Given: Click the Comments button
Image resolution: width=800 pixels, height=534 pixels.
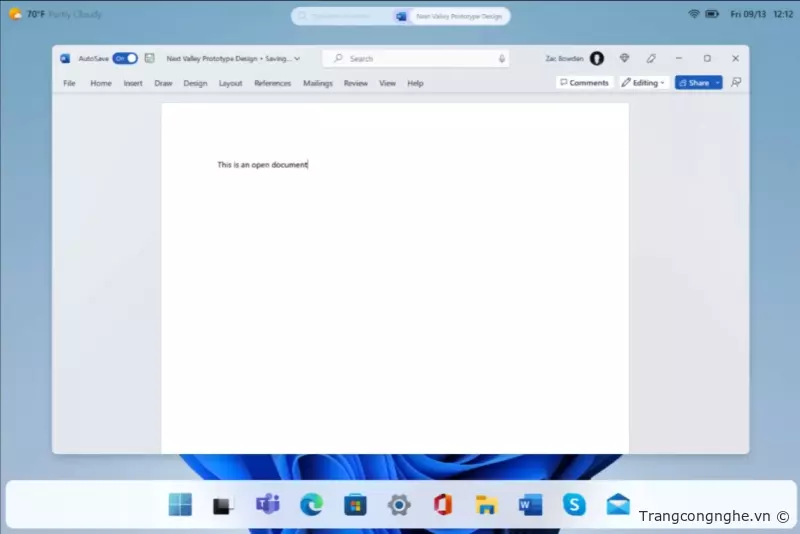Looking at the screenshot, I should [584, 83].
